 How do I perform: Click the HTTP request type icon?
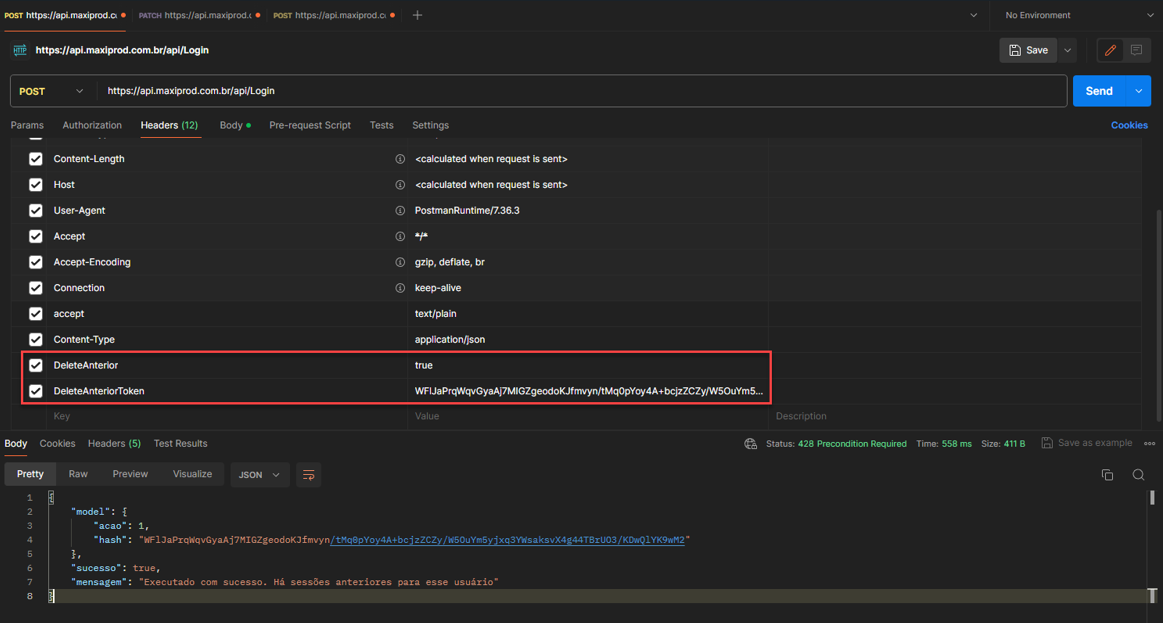[20, 50]
